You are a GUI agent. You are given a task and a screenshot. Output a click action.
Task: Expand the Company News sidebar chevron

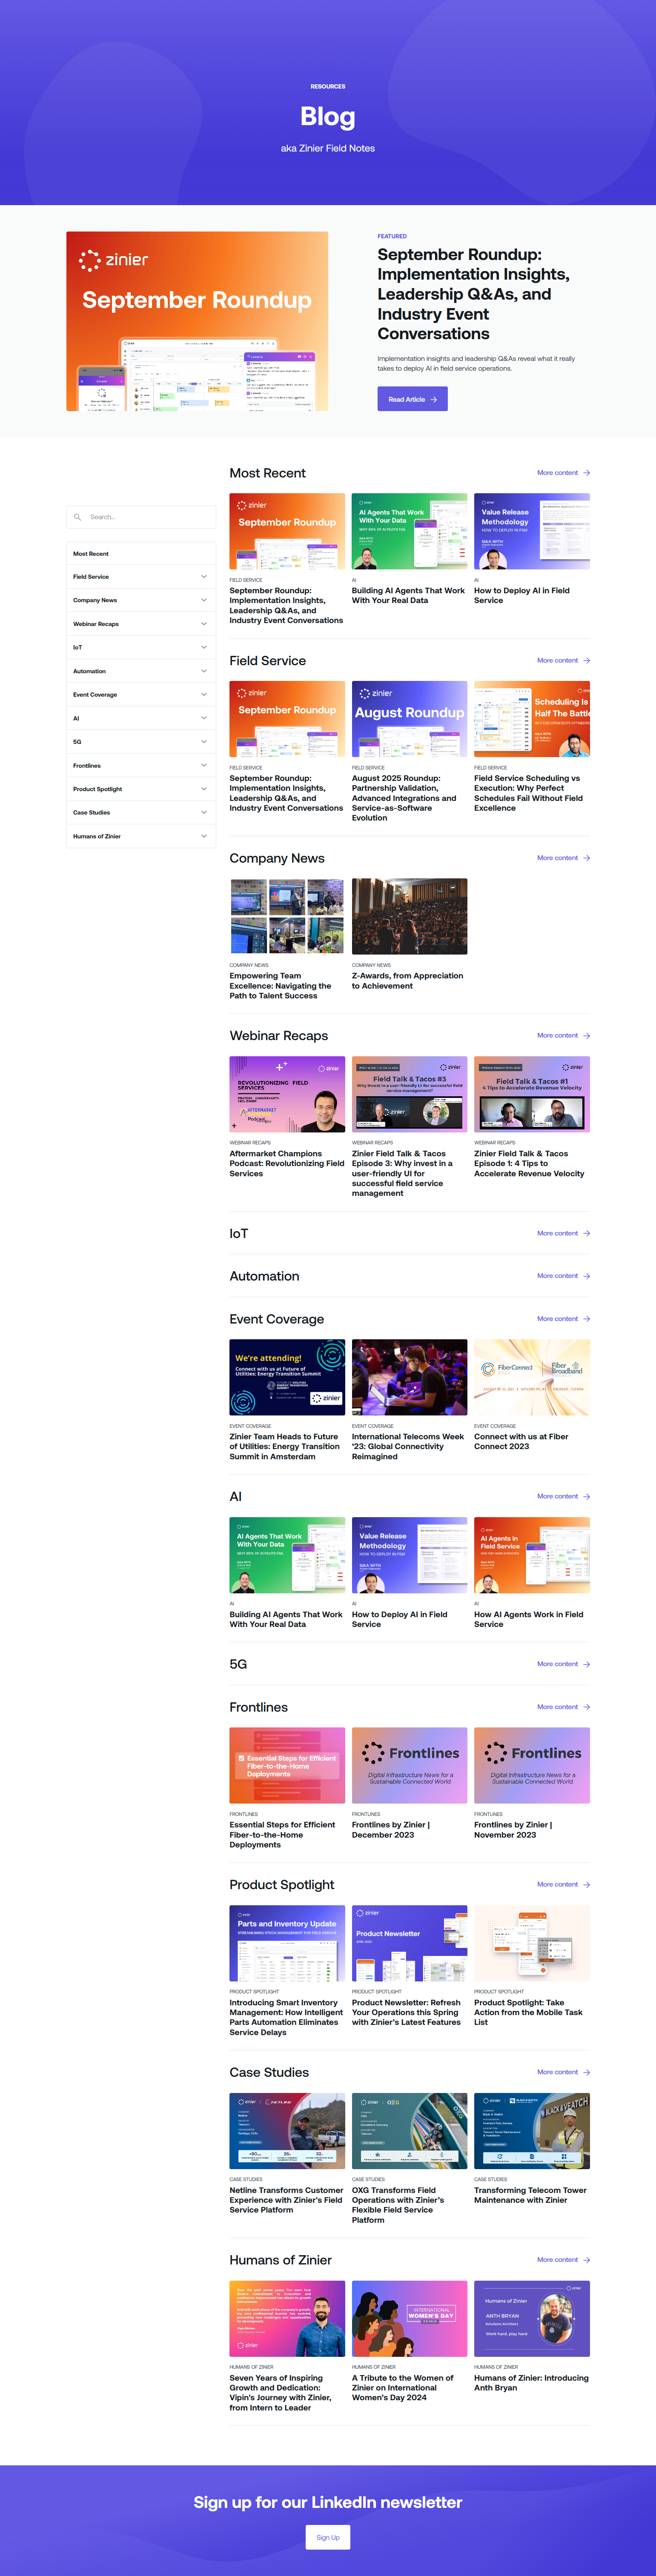point(204,600)
